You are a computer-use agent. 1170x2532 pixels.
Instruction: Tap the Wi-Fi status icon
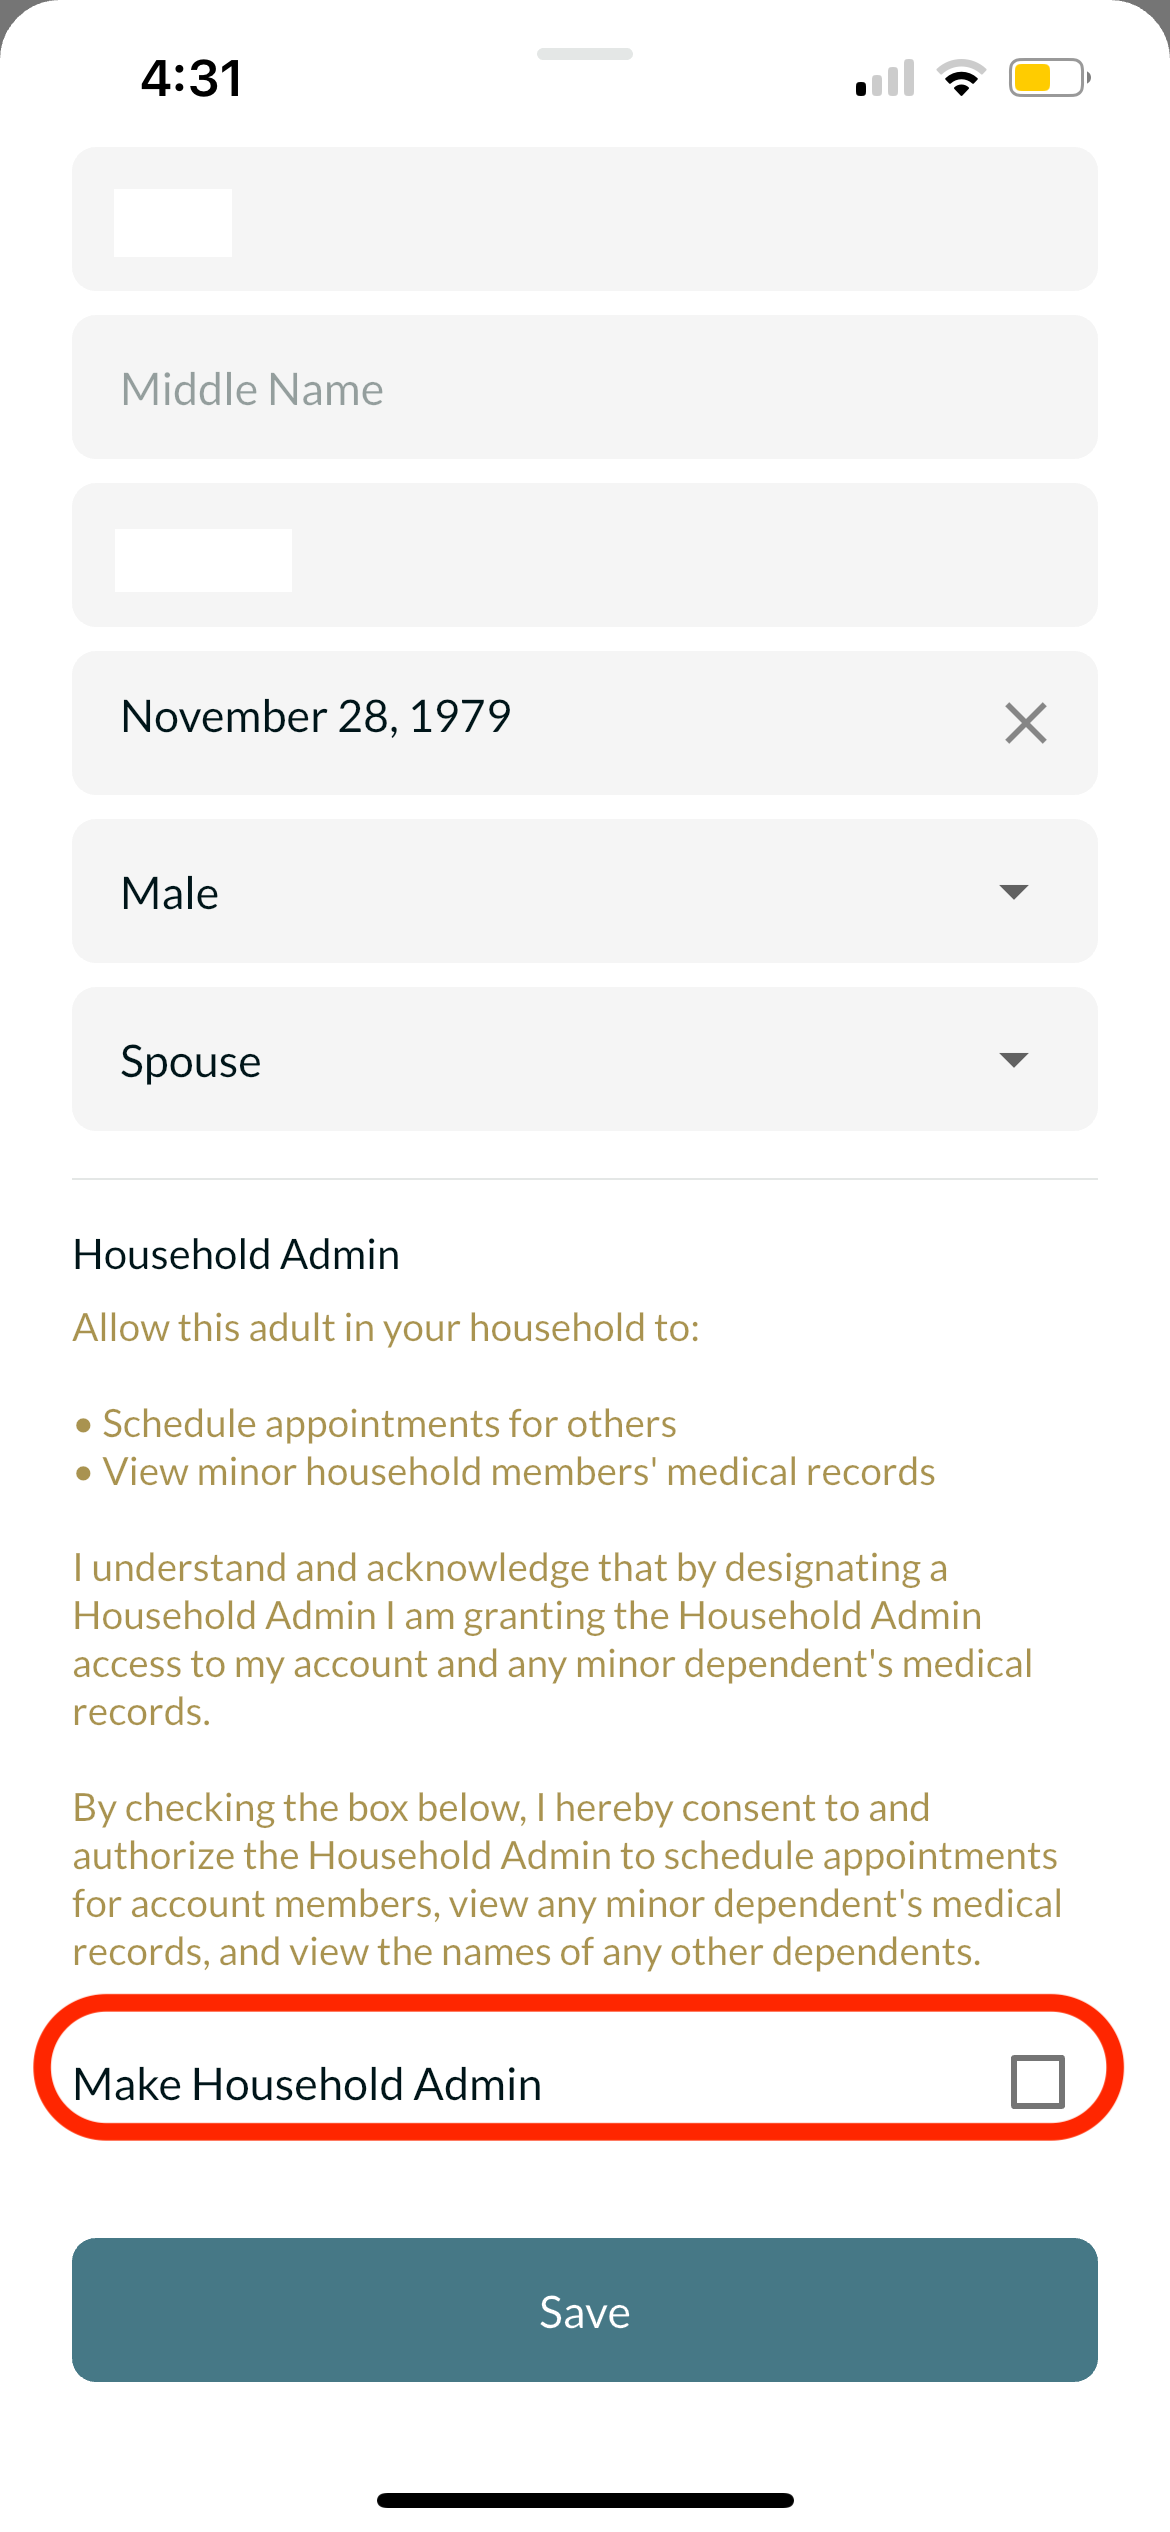click(x=961, y=78)
